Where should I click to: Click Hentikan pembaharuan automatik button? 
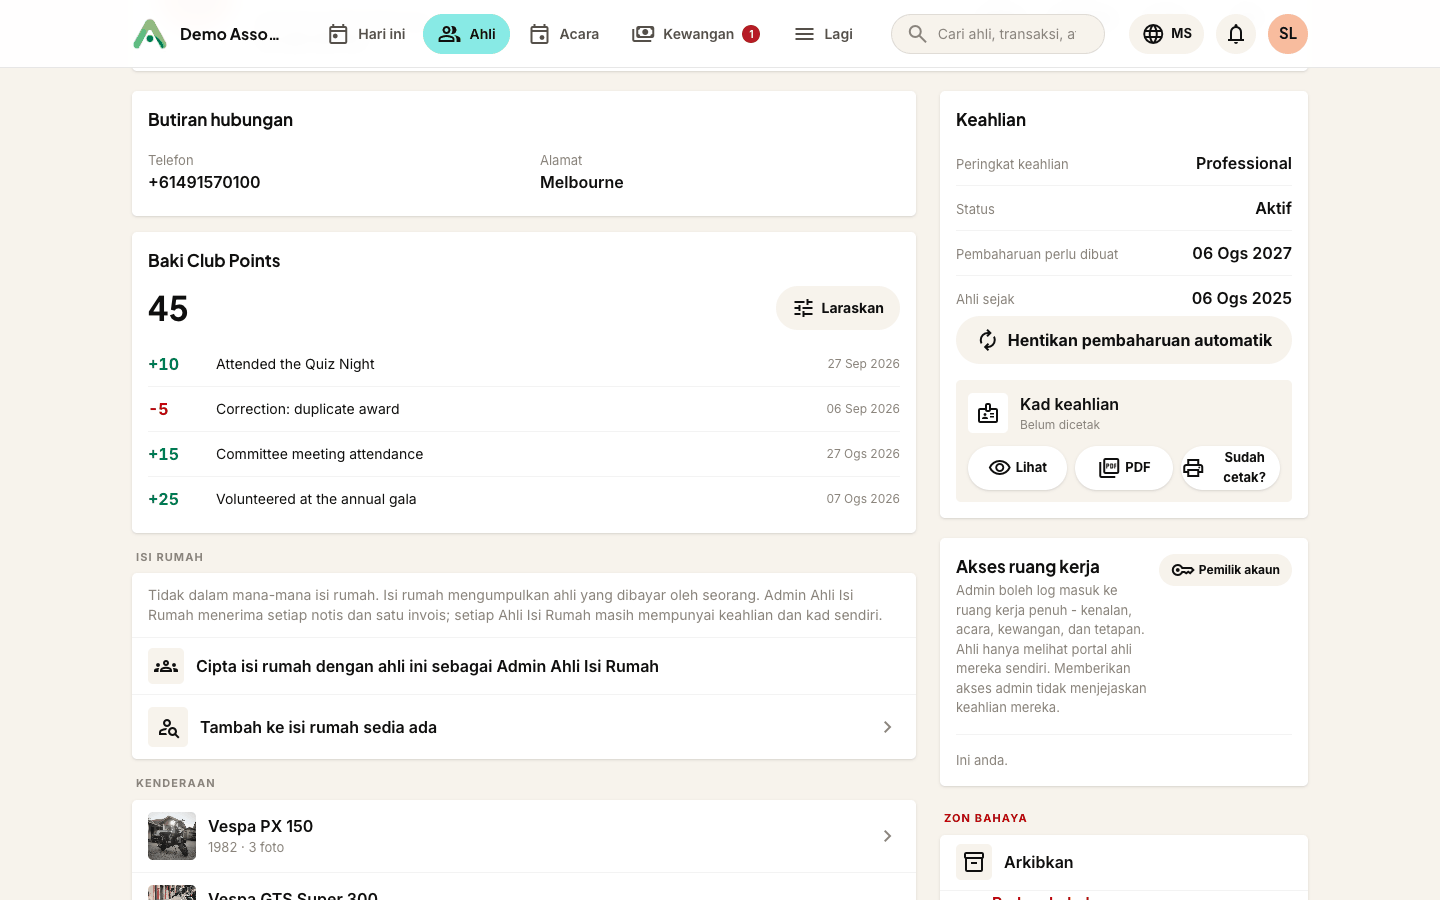coord(1124,340)
